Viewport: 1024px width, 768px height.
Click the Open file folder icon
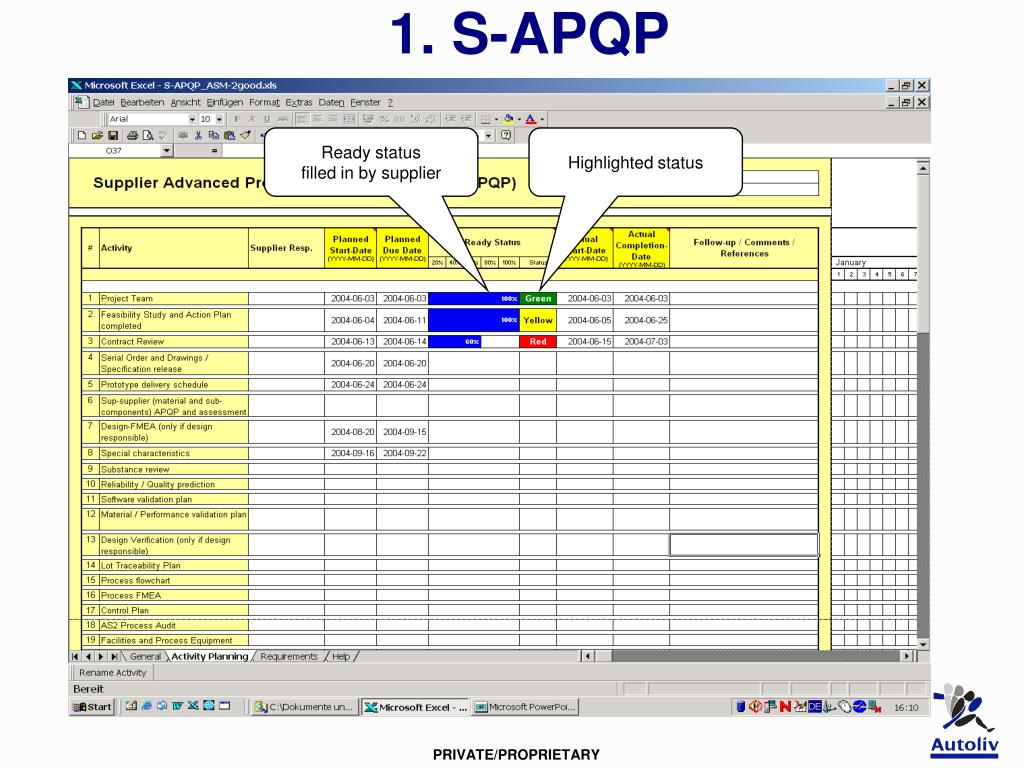(x=97, y=135)
